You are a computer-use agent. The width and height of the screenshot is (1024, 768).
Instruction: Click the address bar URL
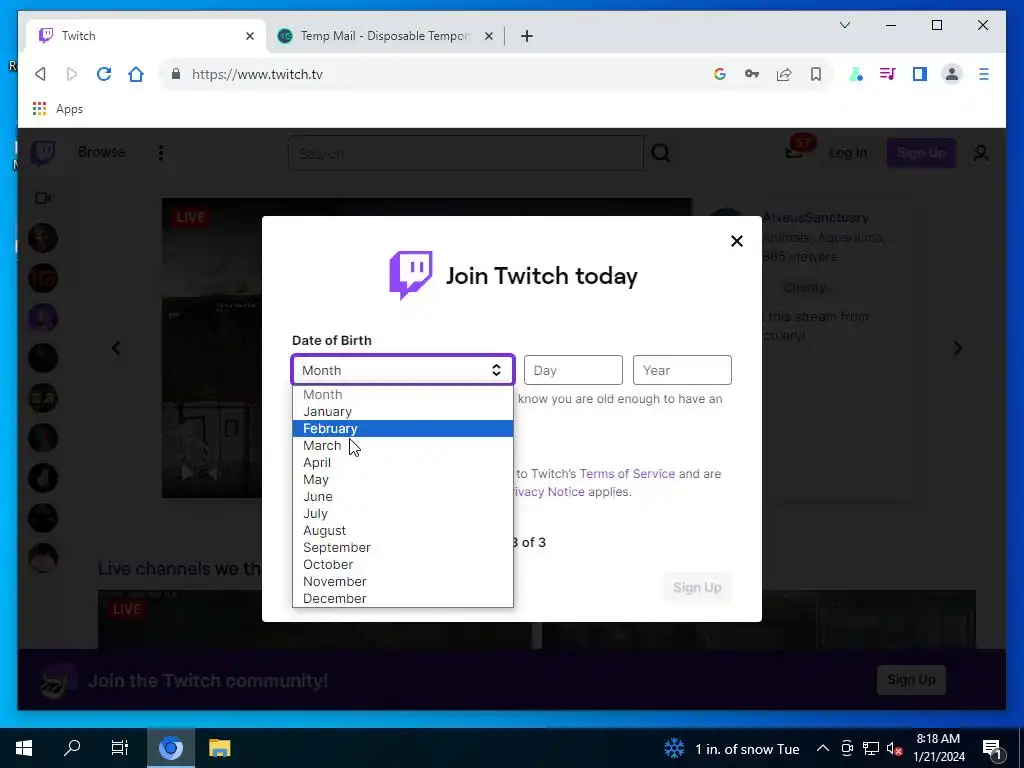[257, 74]
